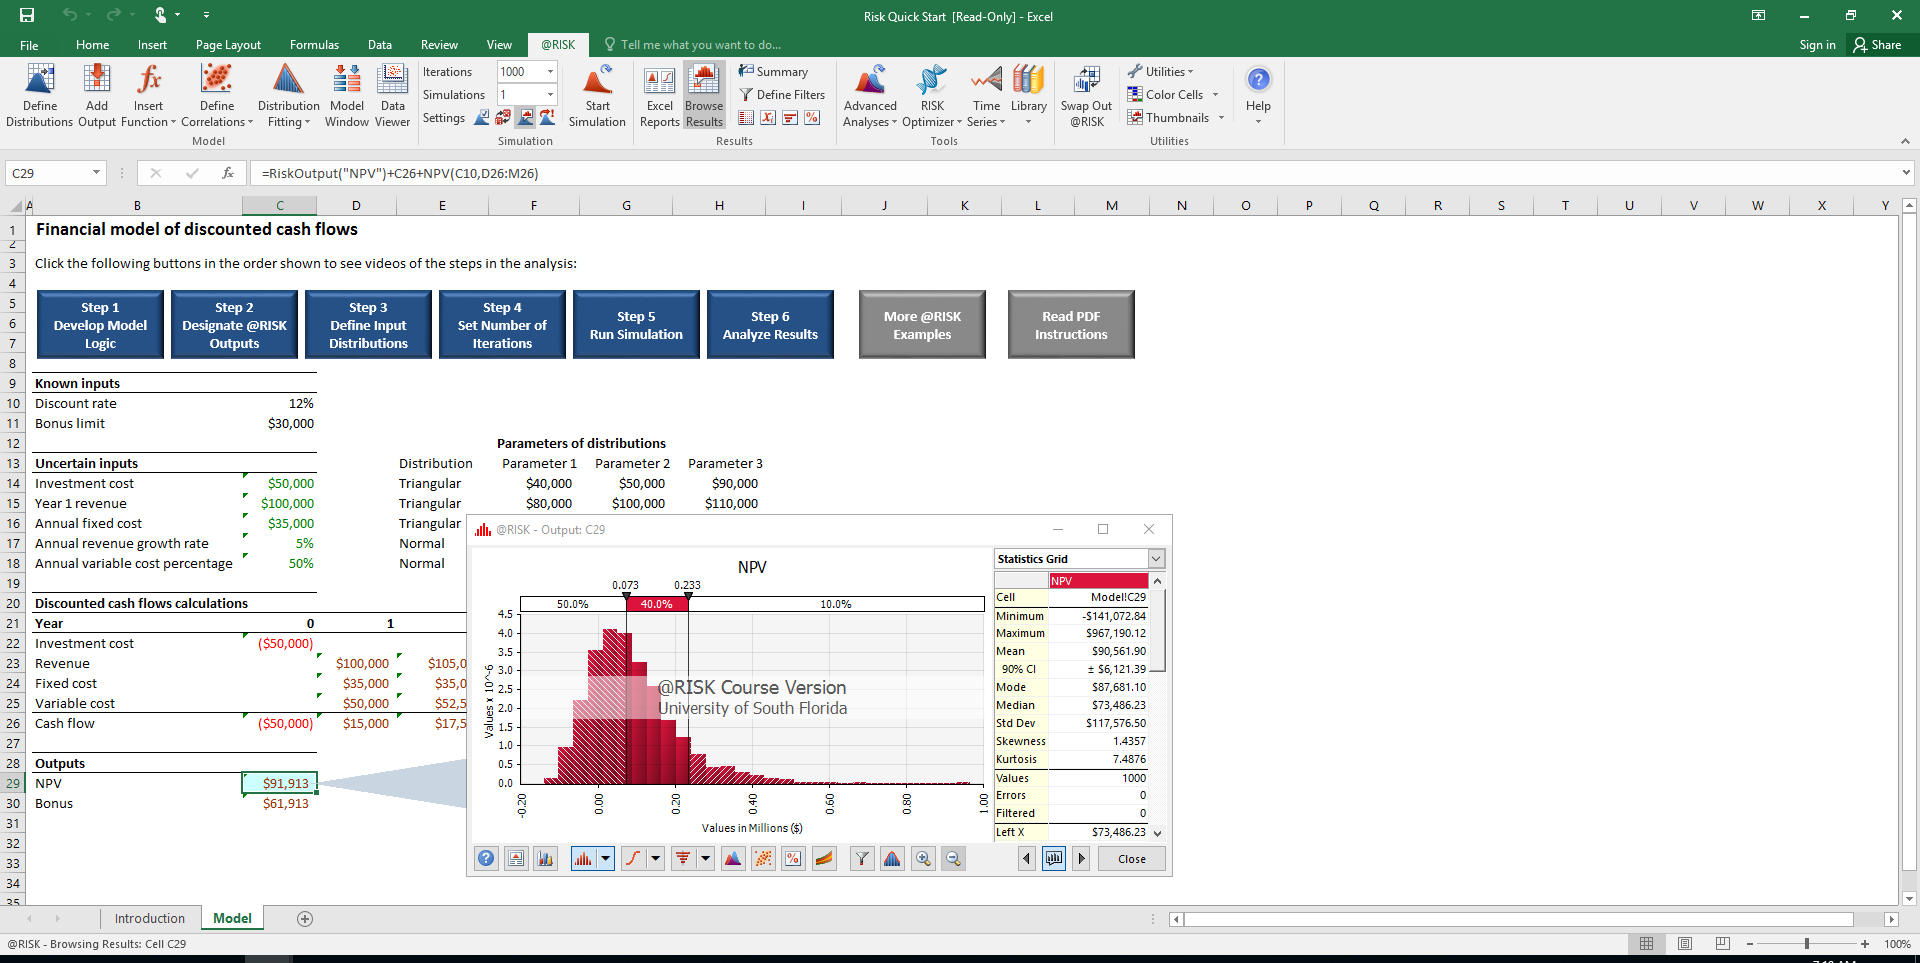
Task: Swap Out @RISK functions
Action: [x=1086, y=96]
